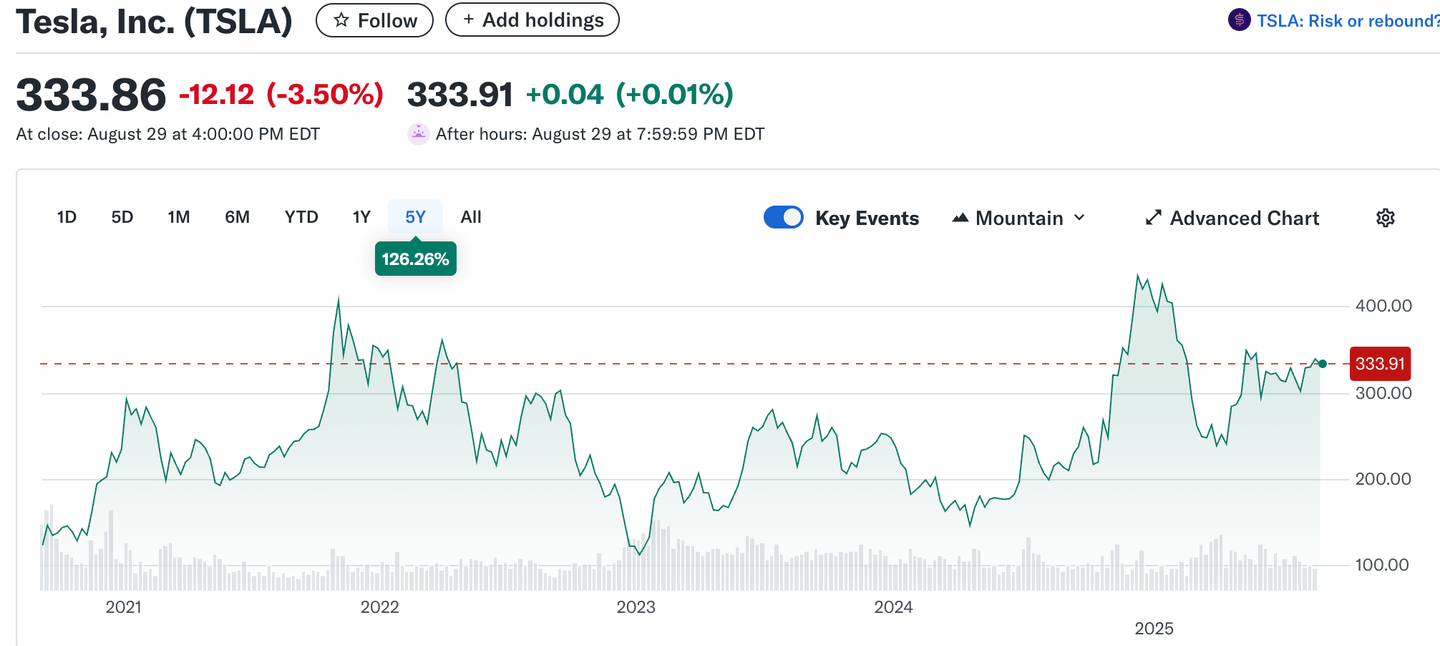This screenshot has height=646, width=1440.
Task: Click the star icon in Follow button
Action: 341,20
